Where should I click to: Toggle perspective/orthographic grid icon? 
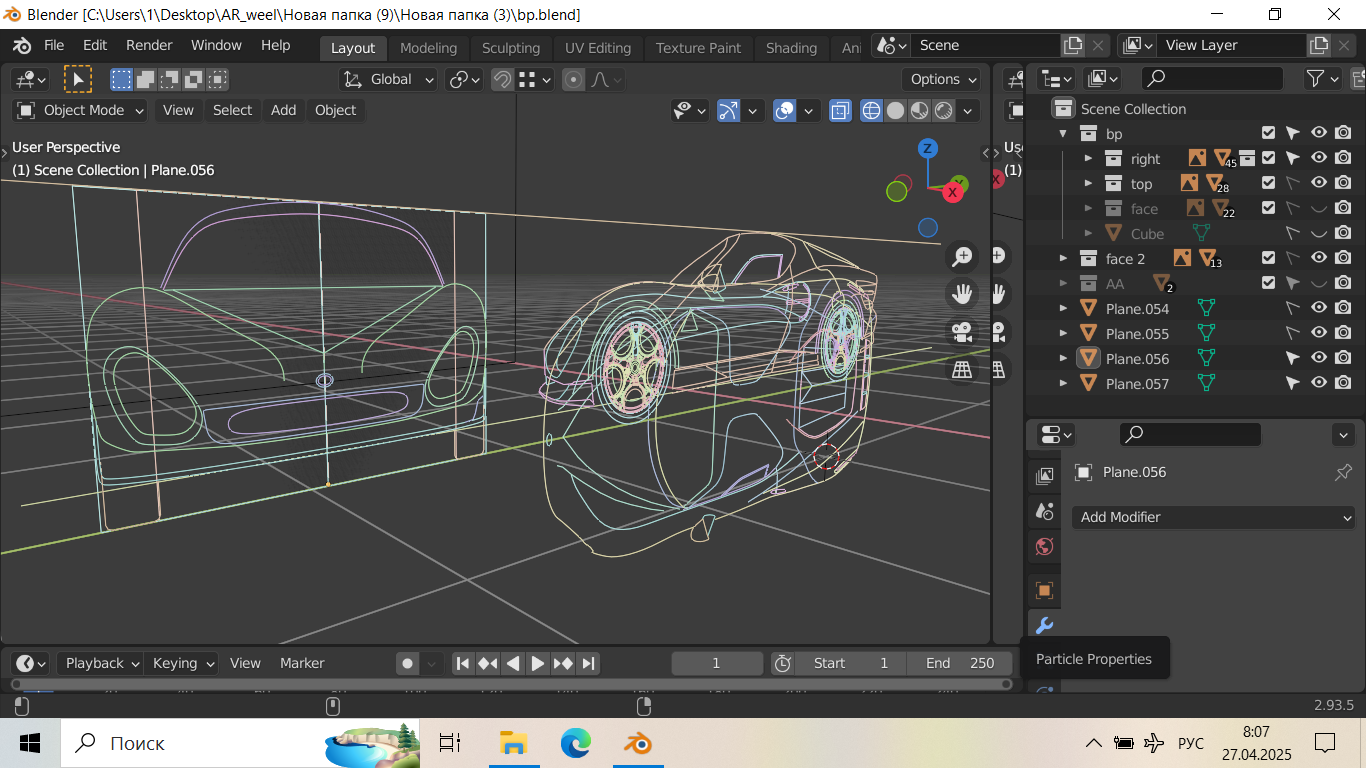962,370
